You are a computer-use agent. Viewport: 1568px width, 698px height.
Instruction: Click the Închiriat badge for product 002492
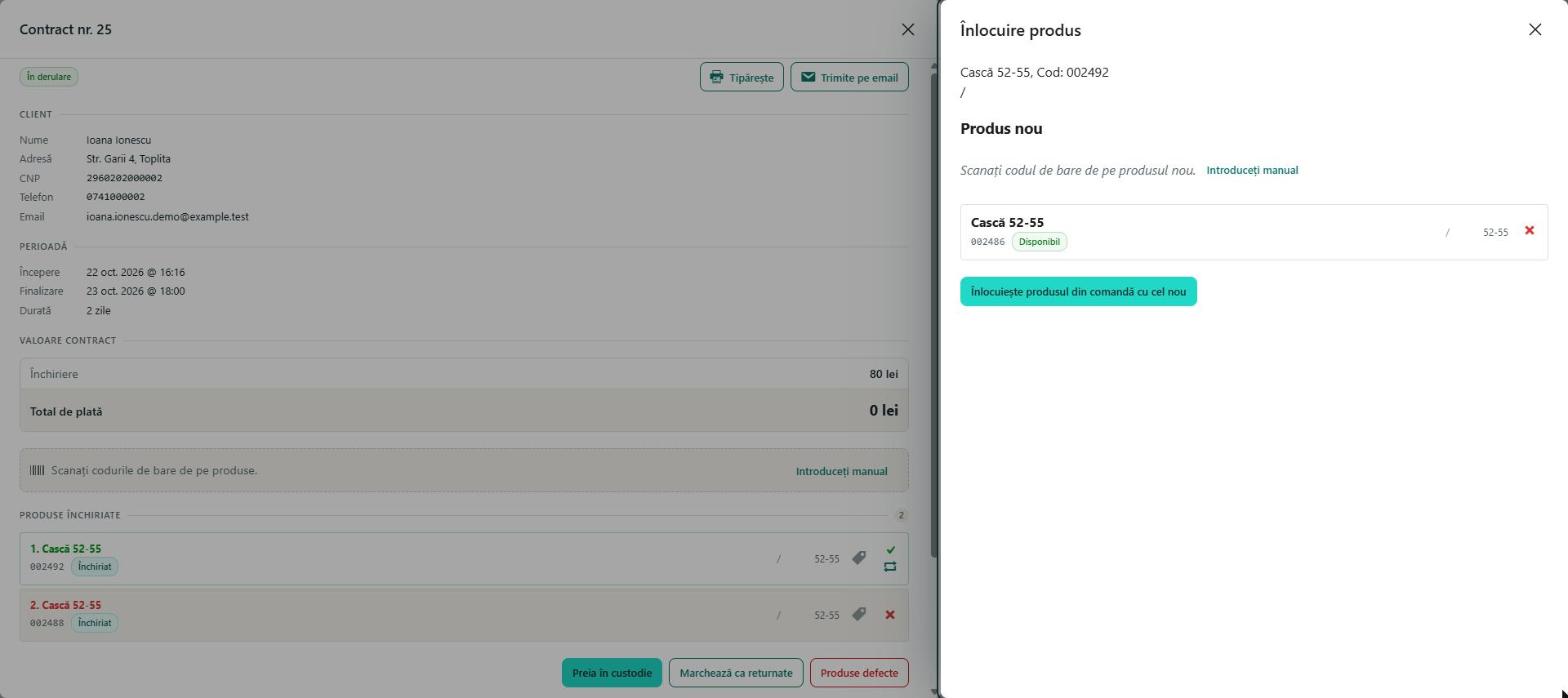coord(95,567)
